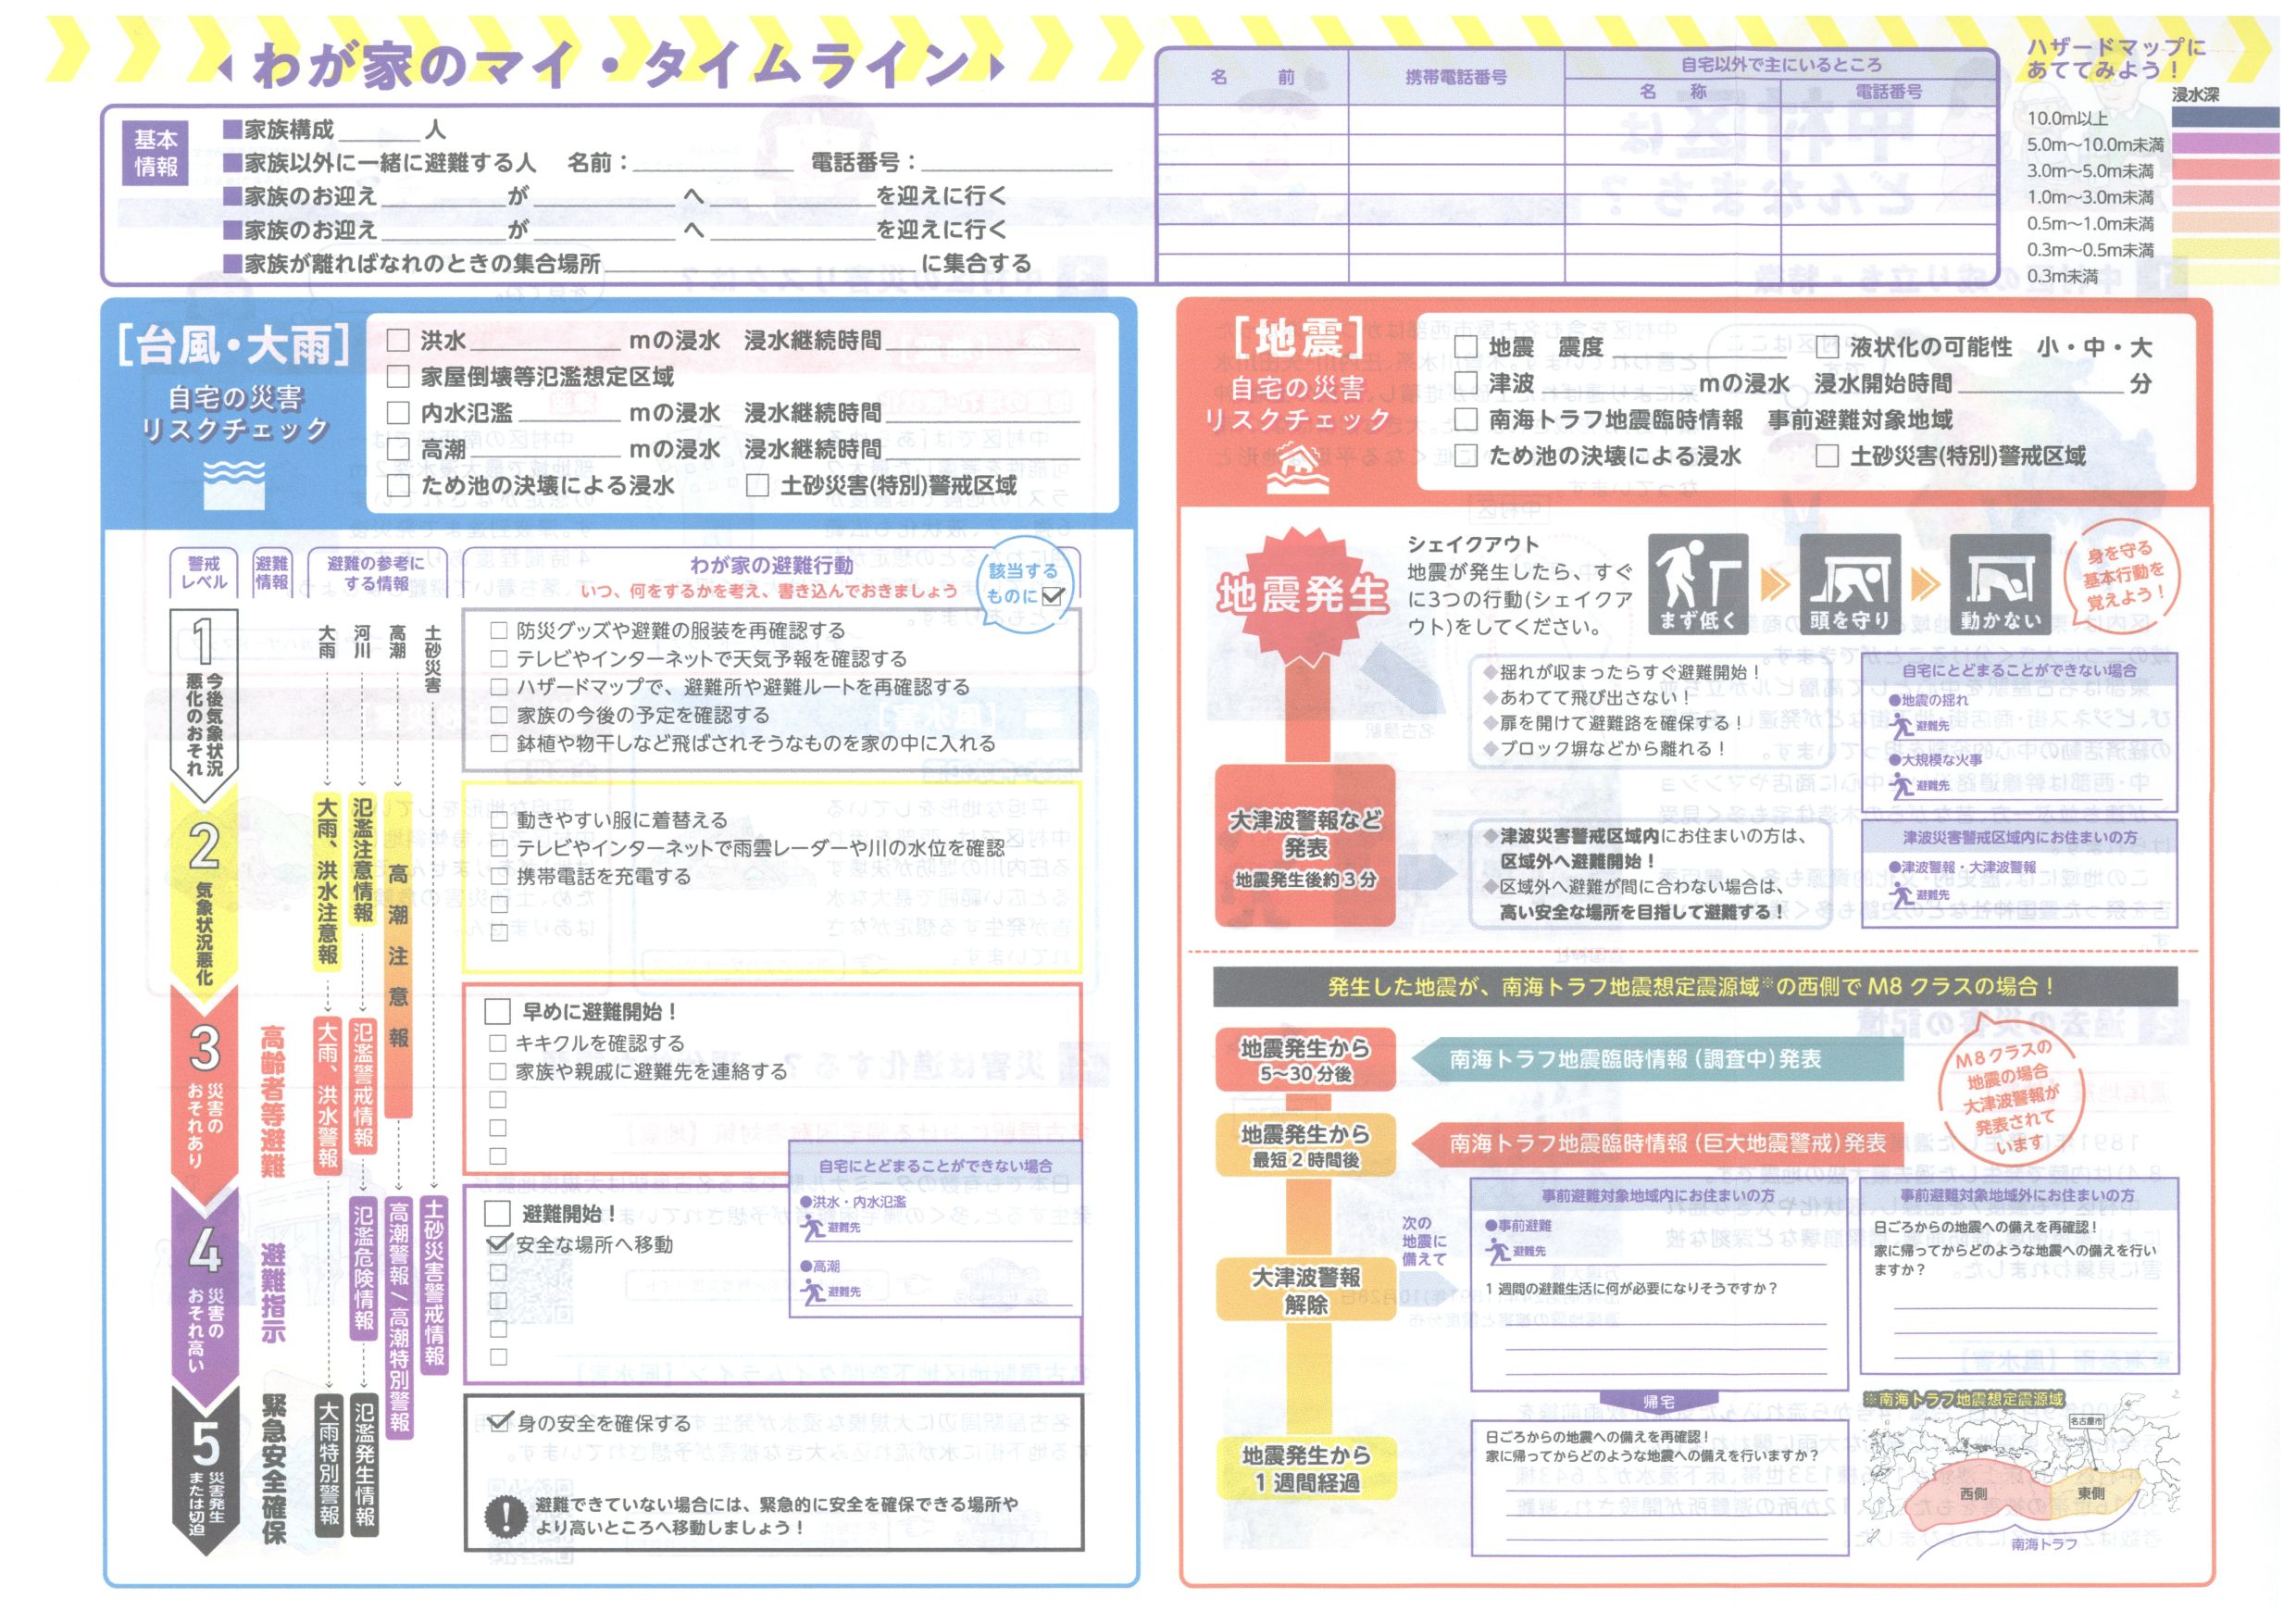Click the flooded house icon under 地震
The height and width of the screenshot is (1623, 2296).
[1298, 469]
